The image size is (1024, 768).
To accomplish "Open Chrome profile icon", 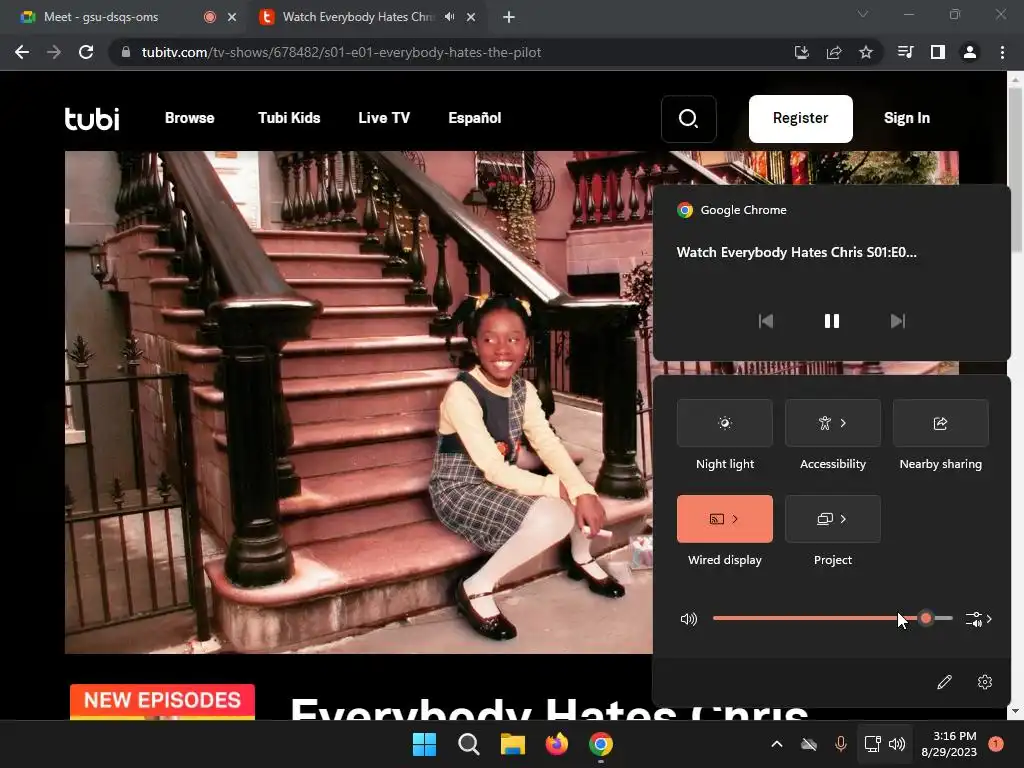I will click(x=970, y=52).
